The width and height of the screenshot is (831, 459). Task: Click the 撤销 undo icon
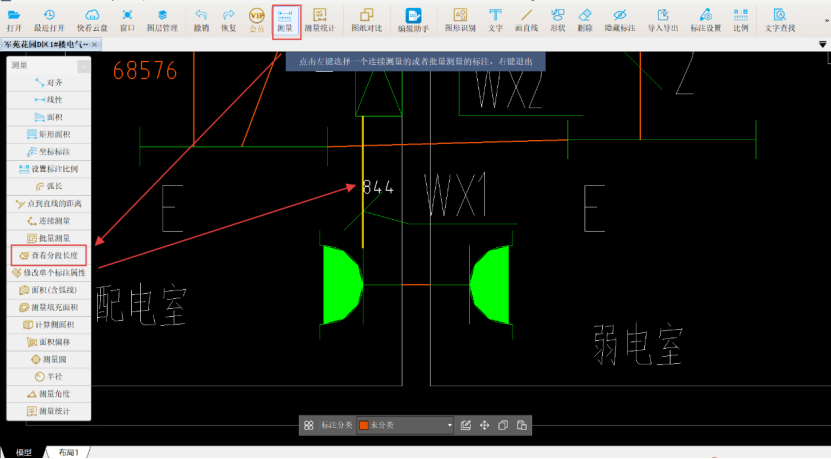[x=201, y=19]
